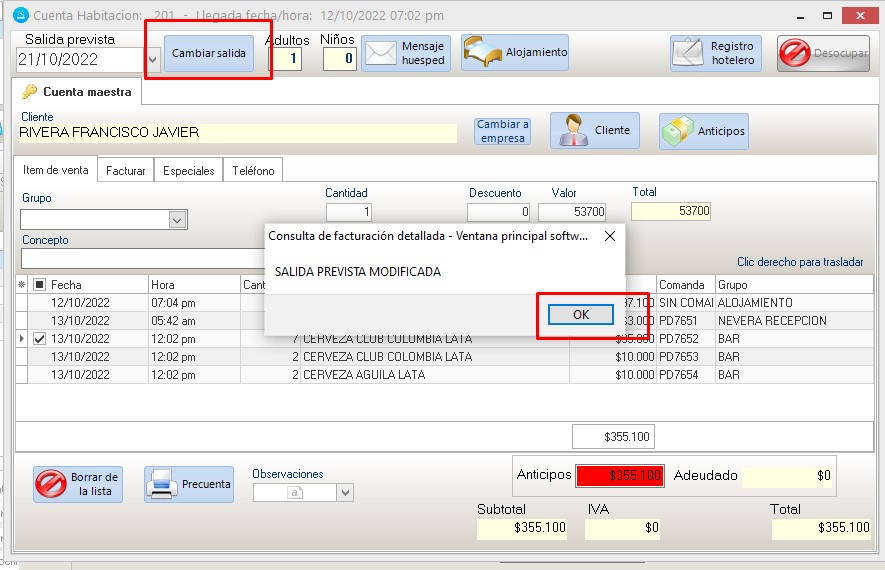Open the Cliente person icon button
Image resolution: width=885 pixels, height=570 pixels.
point(573,130)
